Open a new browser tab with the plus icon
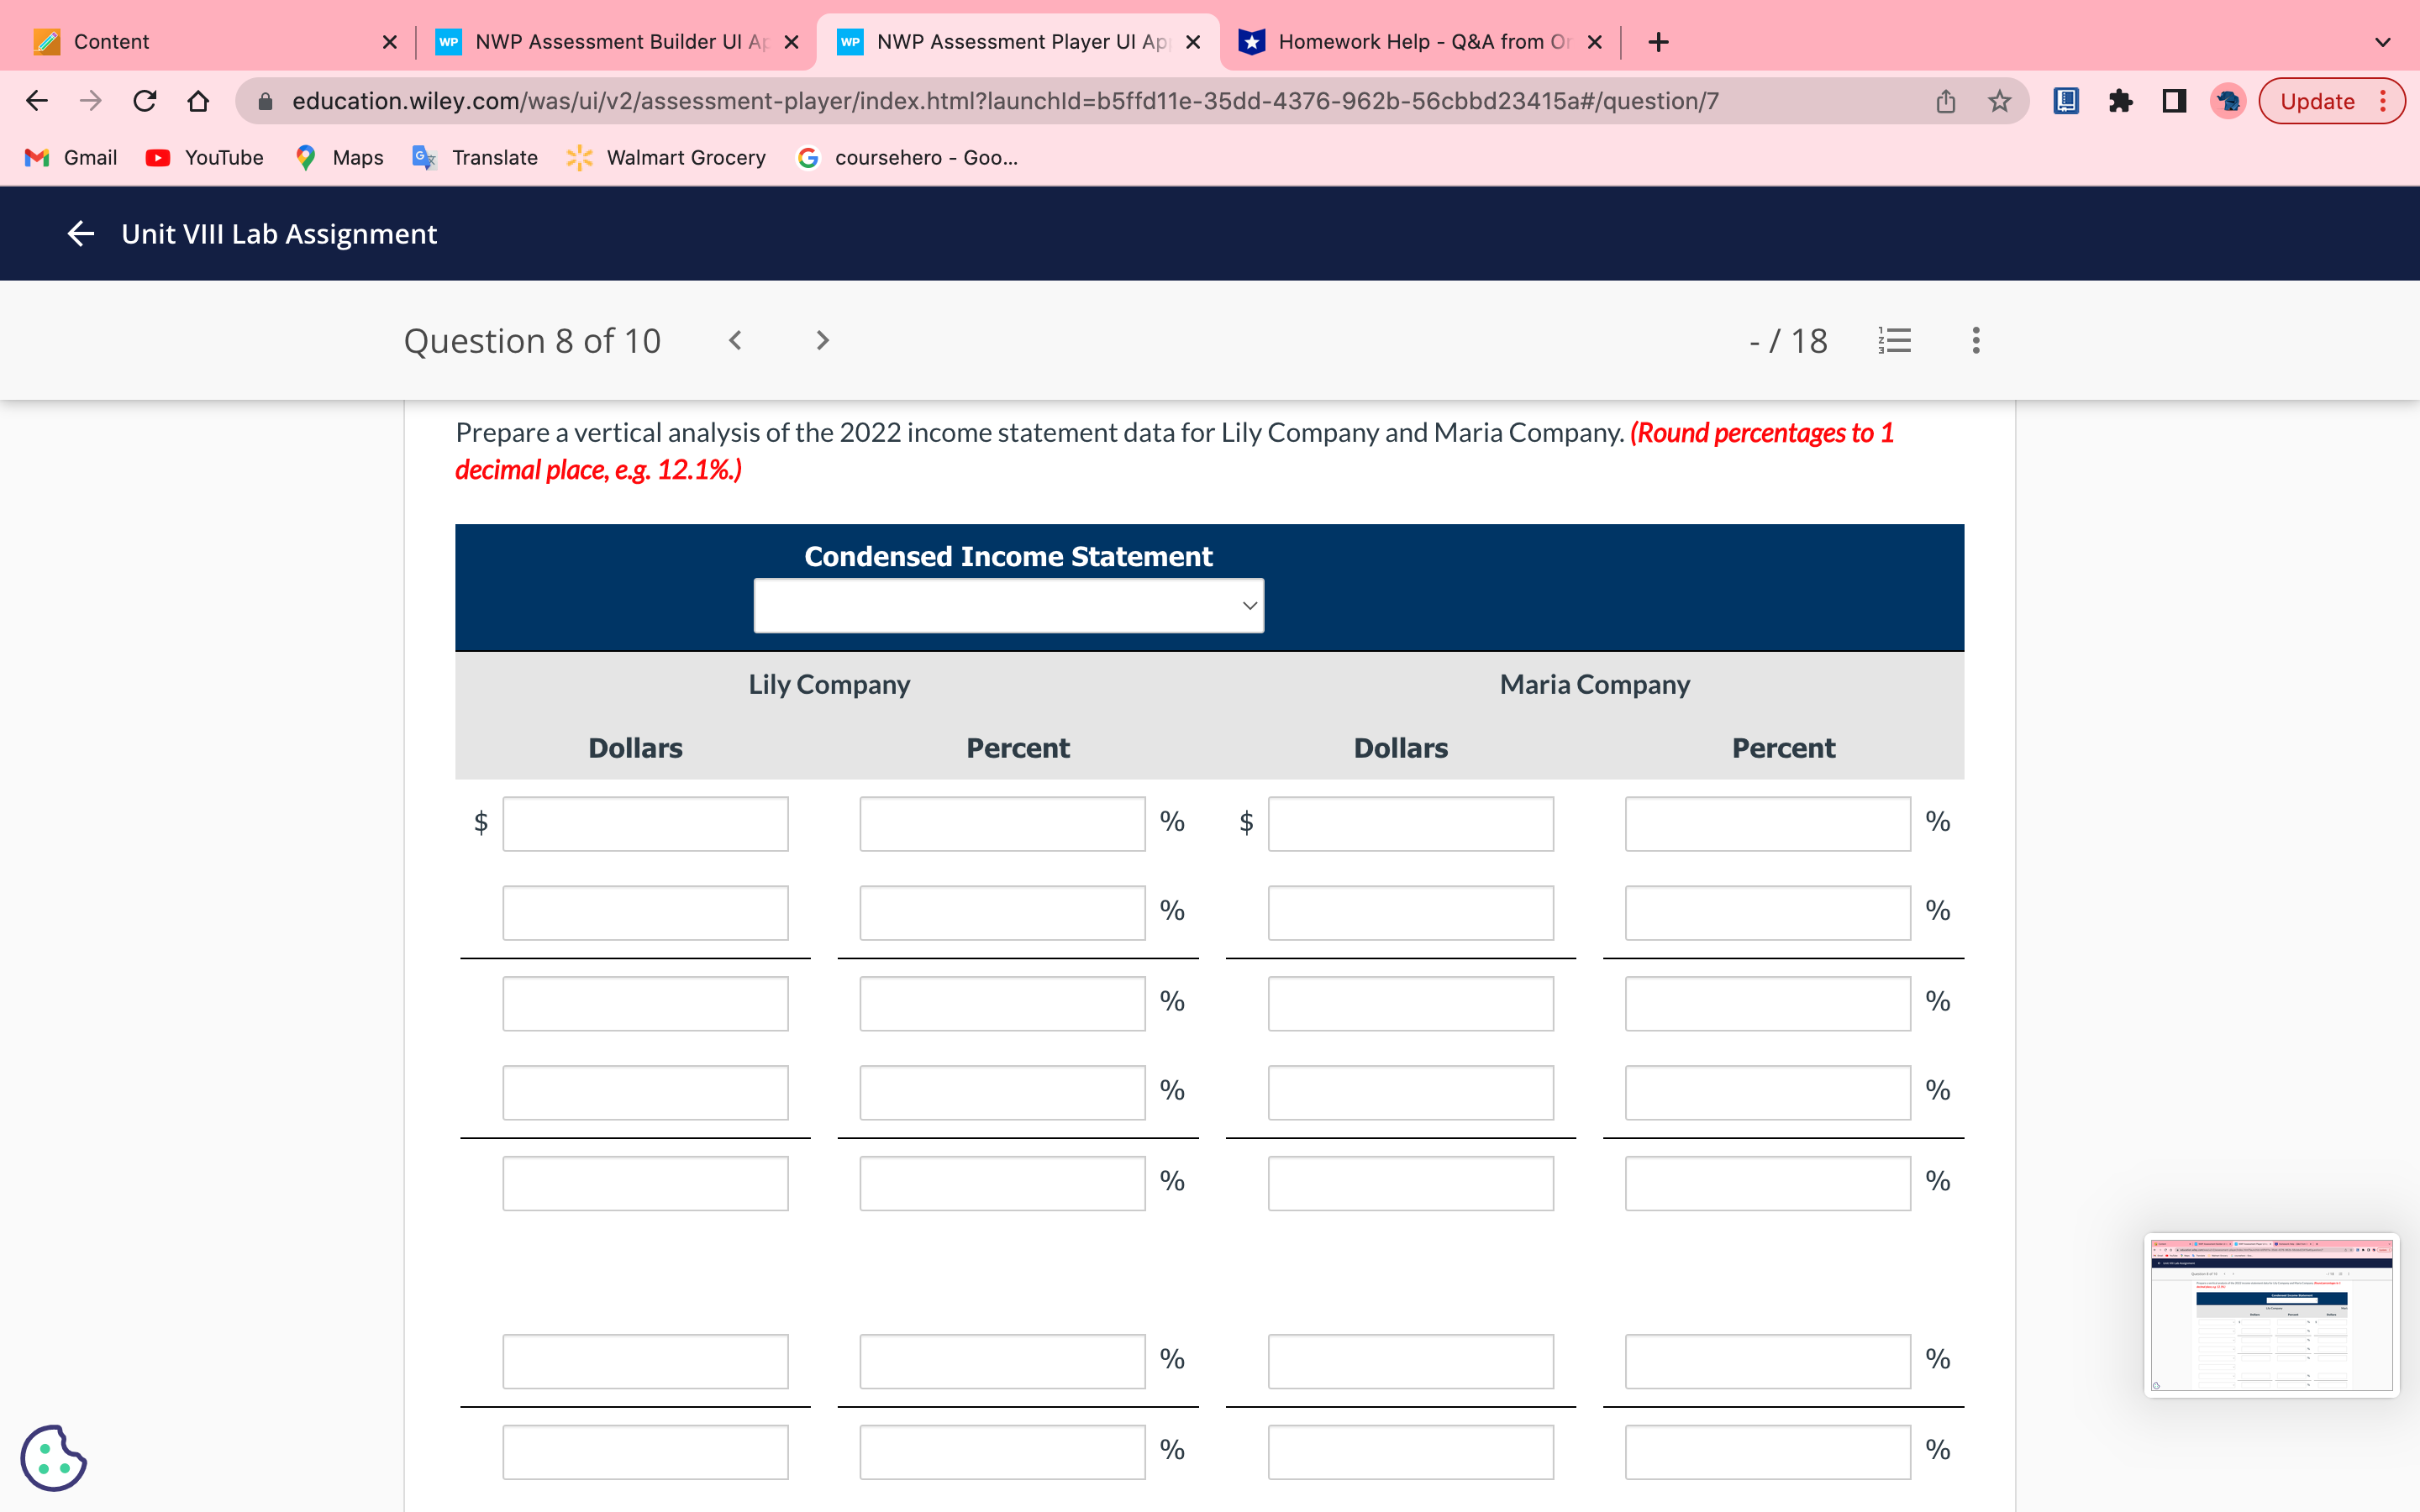The image size is (2420, 1512). point(1657,41)
